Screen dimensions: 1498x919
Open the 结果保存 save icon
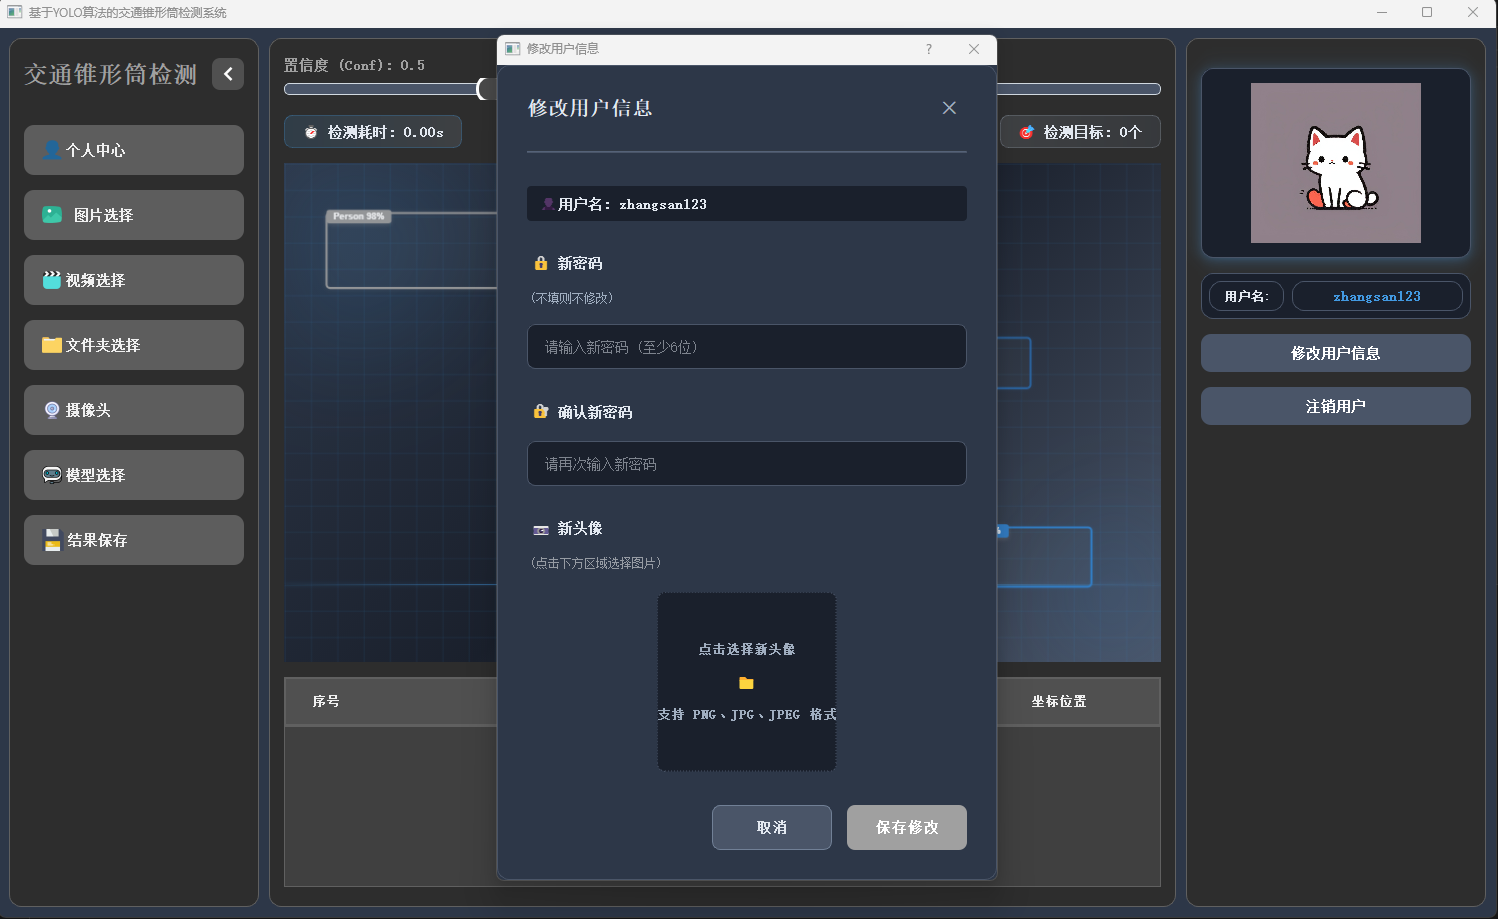(x=52, y=540)
